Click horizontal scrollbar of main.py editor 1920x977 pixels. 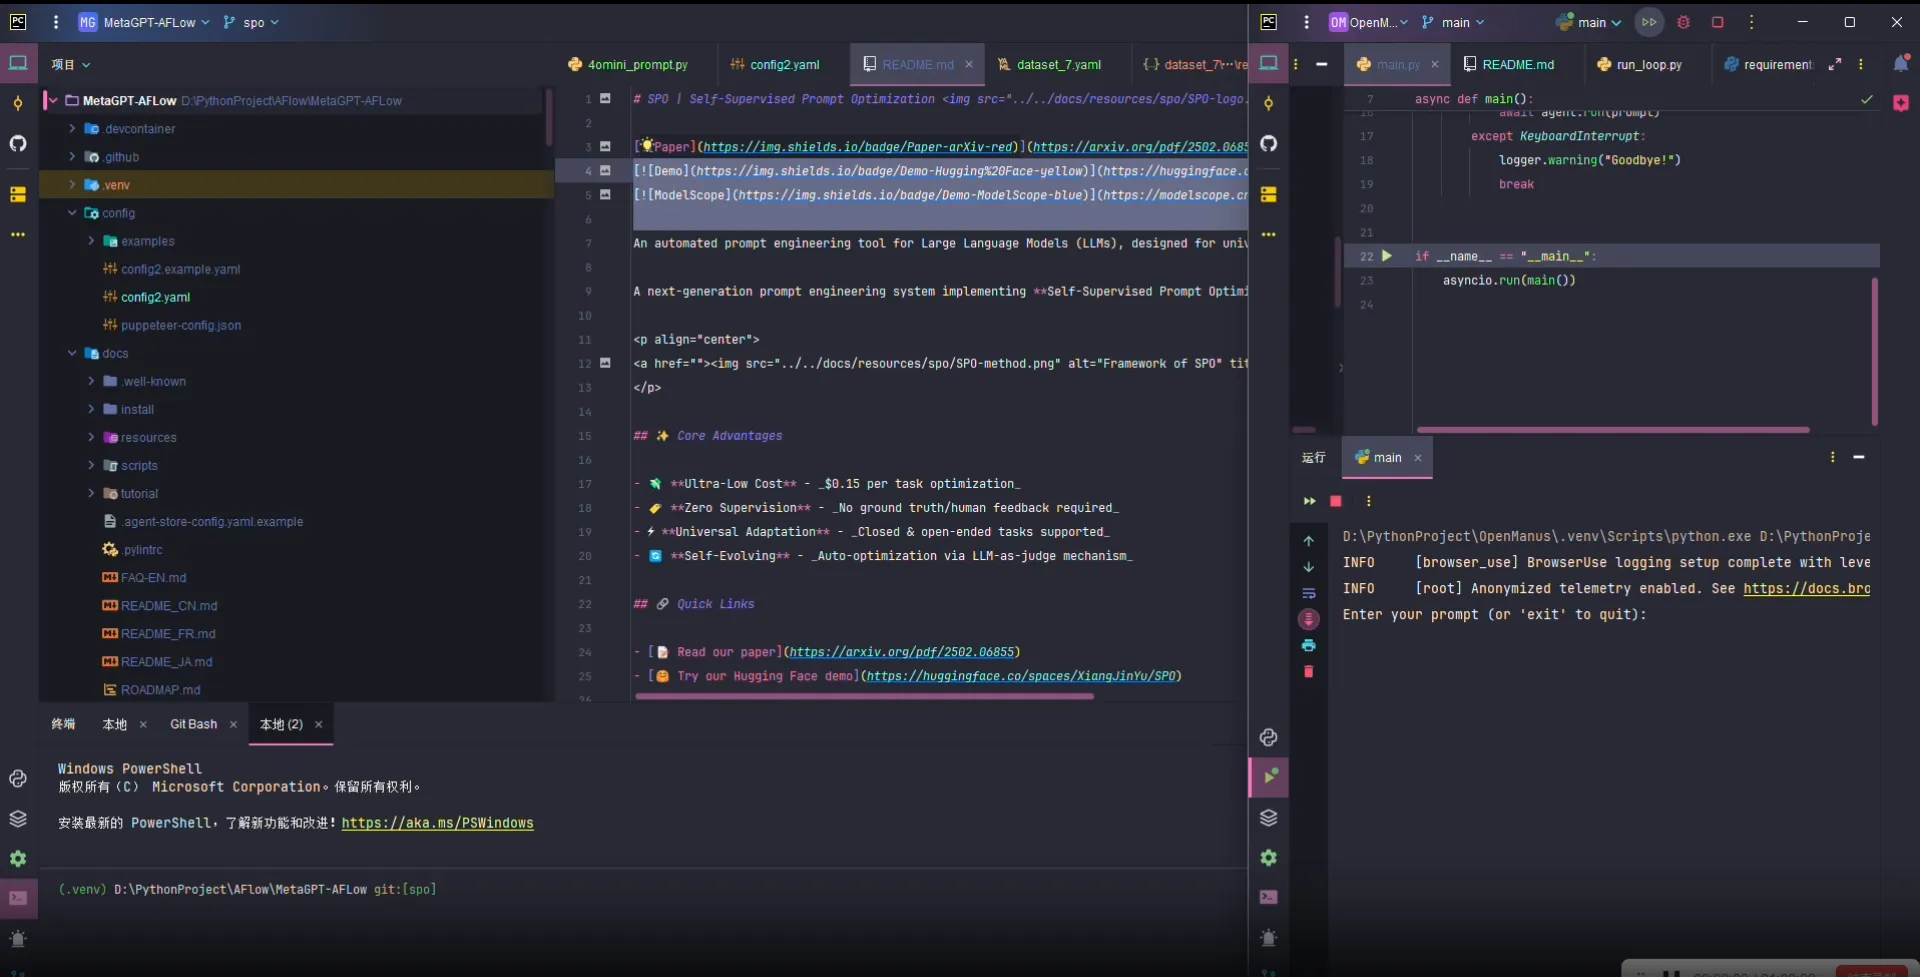(x=1613, y=430)
